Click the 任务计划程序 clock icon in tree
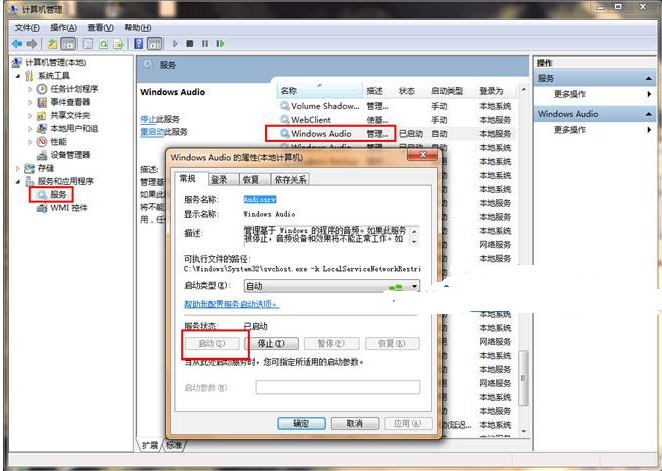The width and height of the screenshot is (662, 471). (x=42, y=89)
